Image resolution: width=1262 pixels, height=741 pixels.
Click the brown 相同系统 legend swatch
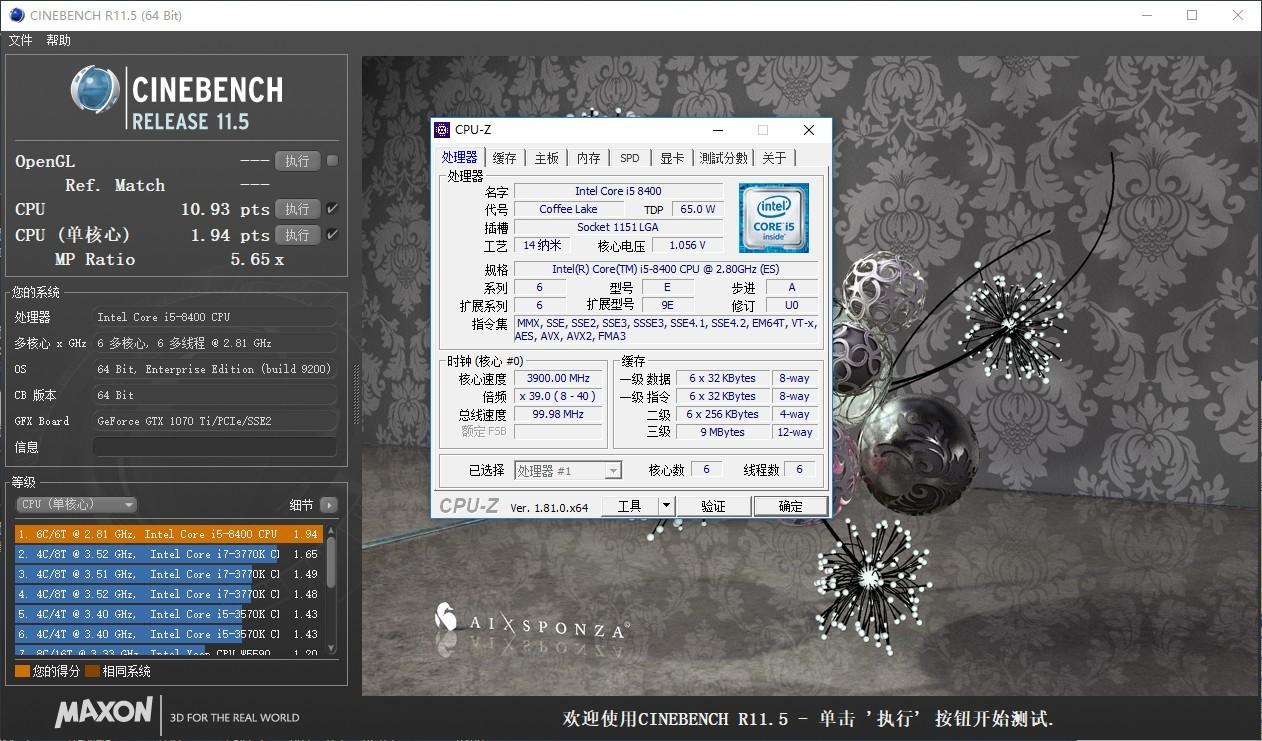coord(92,672)
